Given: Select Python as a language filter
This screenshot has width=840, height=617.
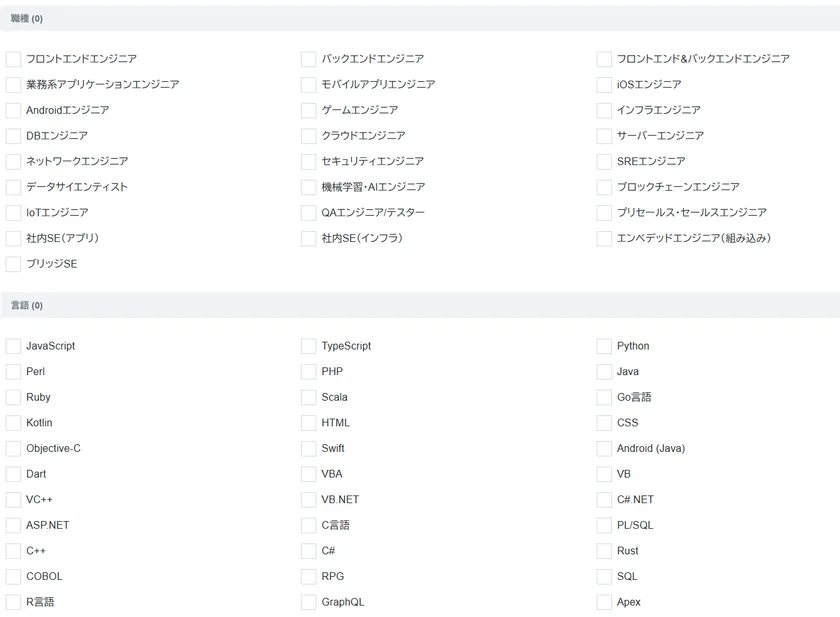Looking at the screenshot, I should pos(604,346).
